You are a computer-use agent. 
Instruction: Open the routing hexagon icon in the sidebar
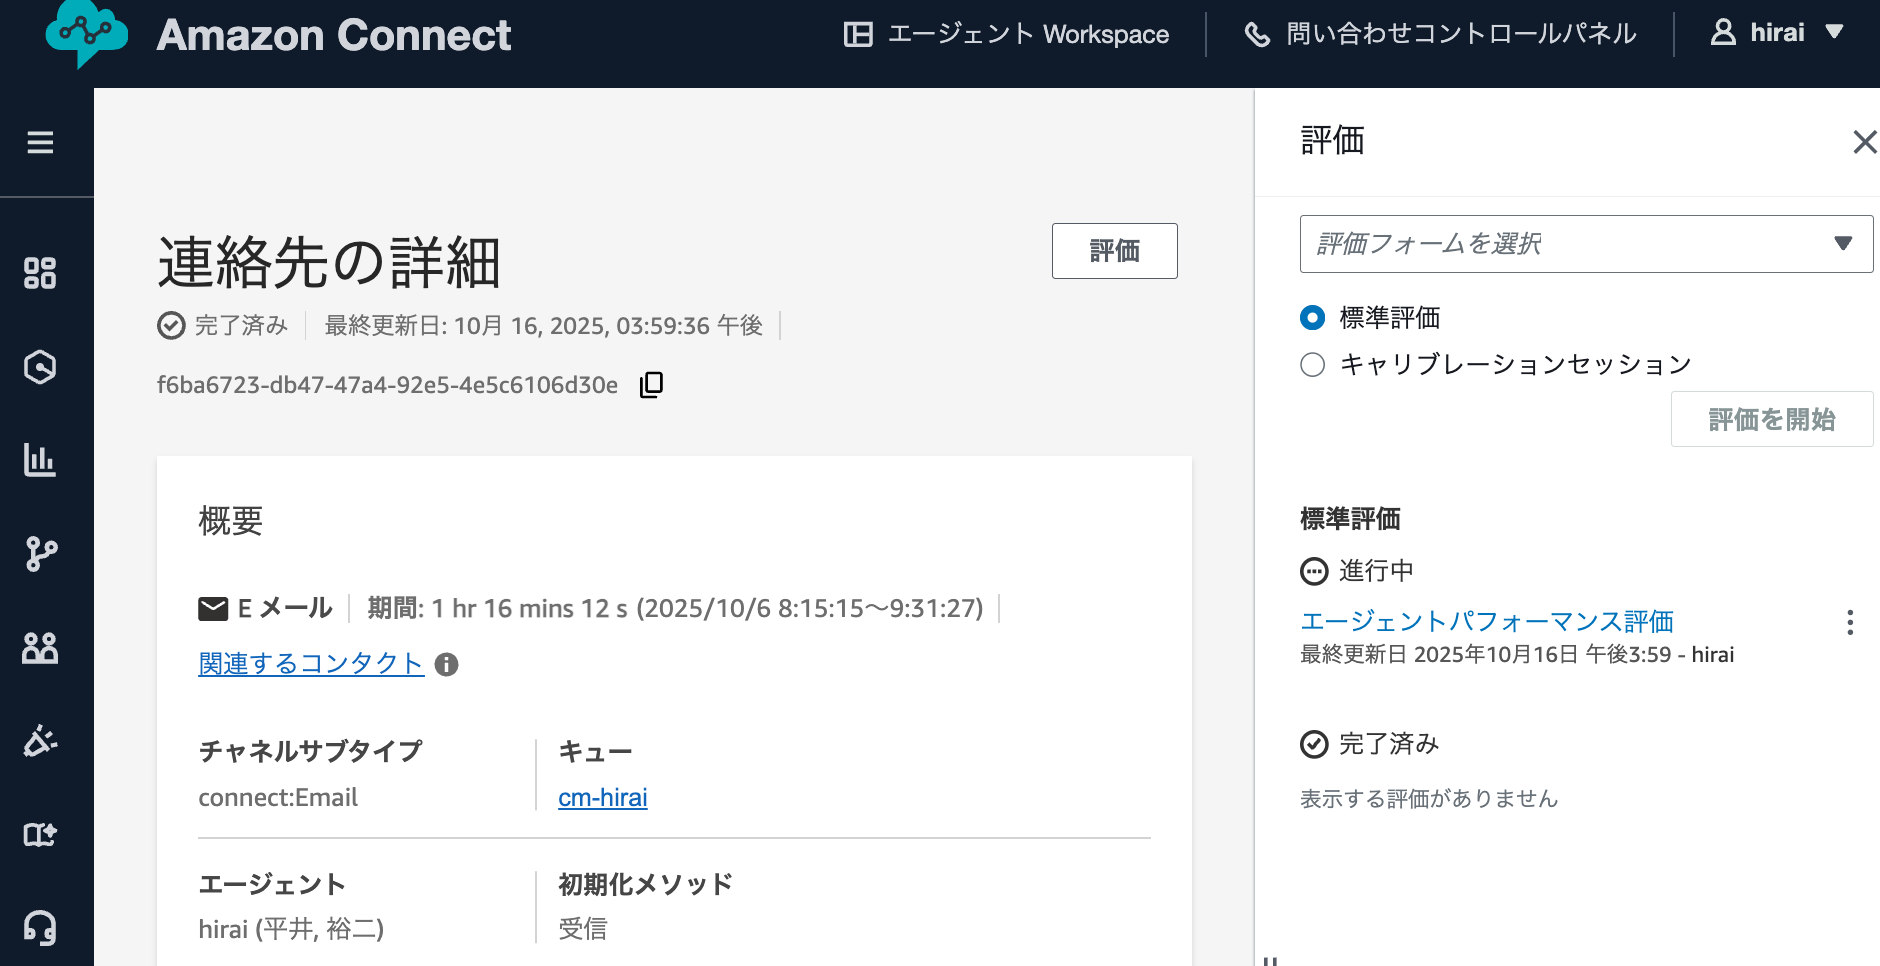[40, 367]
